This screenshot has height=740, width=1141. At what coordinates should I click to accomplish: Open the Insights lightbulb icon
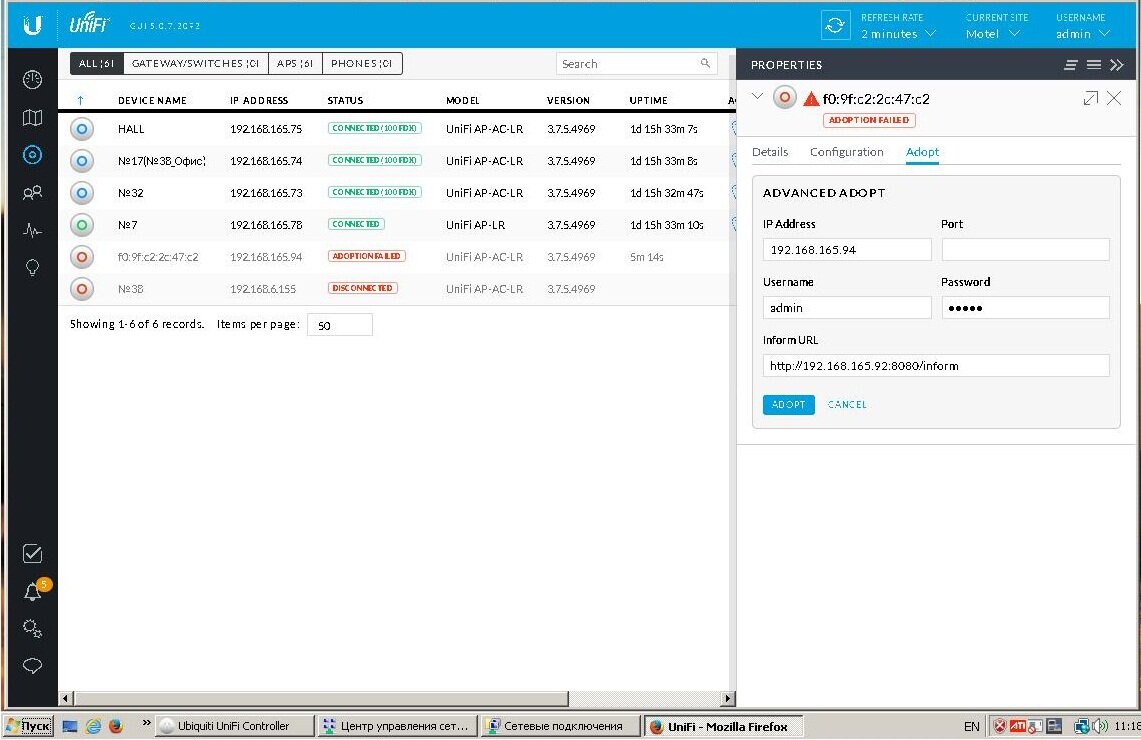(x=32, y=267)
